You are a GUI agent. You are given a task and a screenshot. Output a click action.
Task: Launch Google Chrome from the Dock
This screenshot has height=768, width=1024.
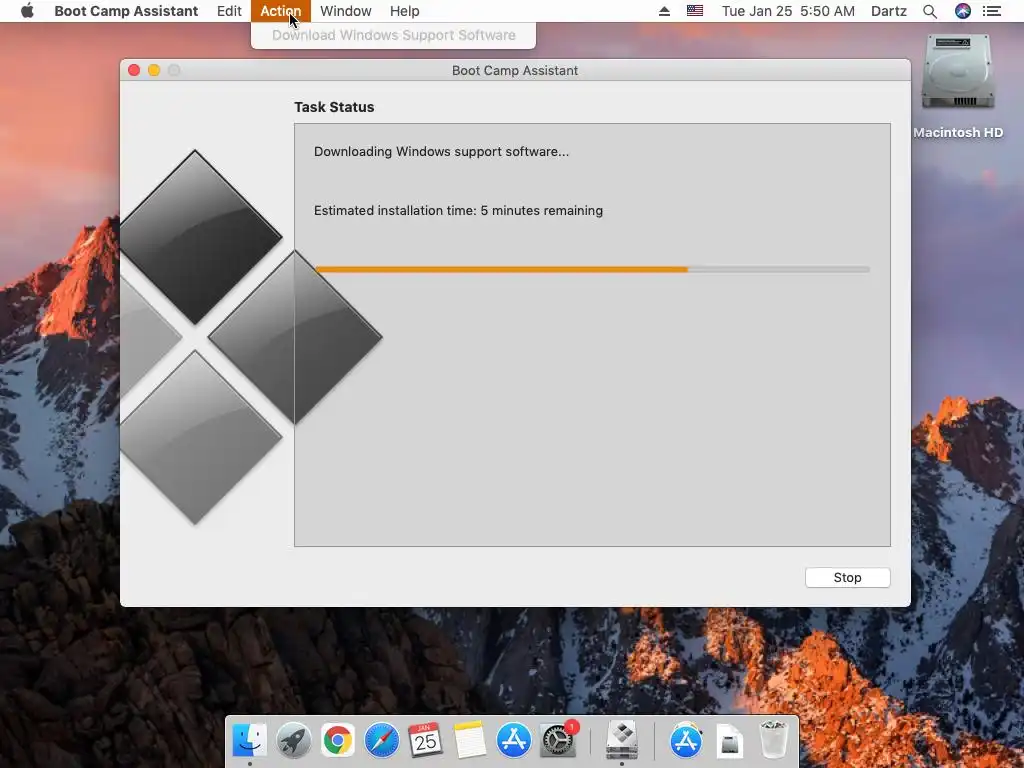pyautogui.click(x=338, y=740)
